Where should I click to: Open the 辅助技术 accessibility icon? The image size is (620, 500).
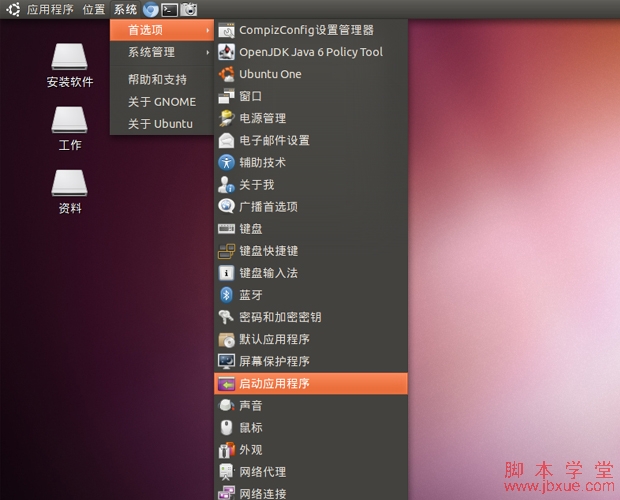[227, 162]
